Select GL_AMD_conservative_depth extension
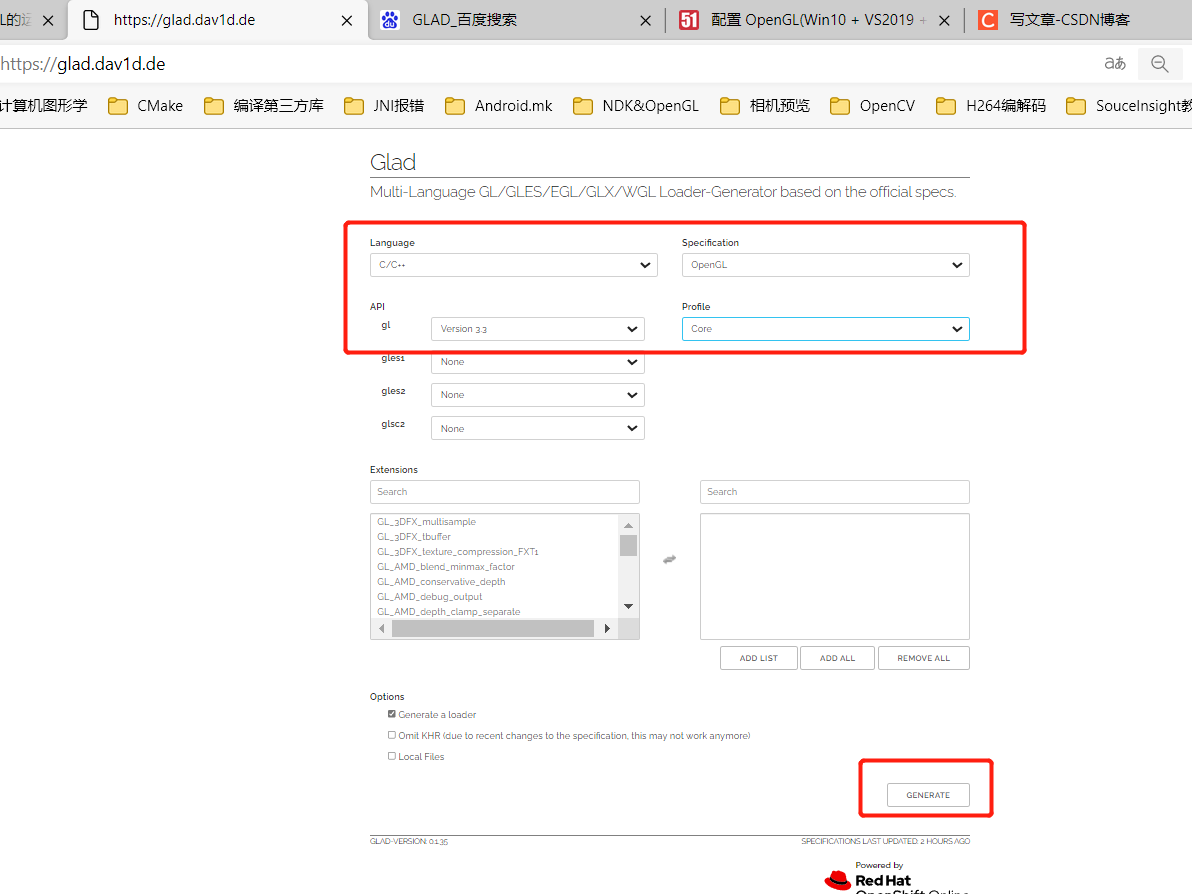The image size is (1192, 894). (441, 582)
